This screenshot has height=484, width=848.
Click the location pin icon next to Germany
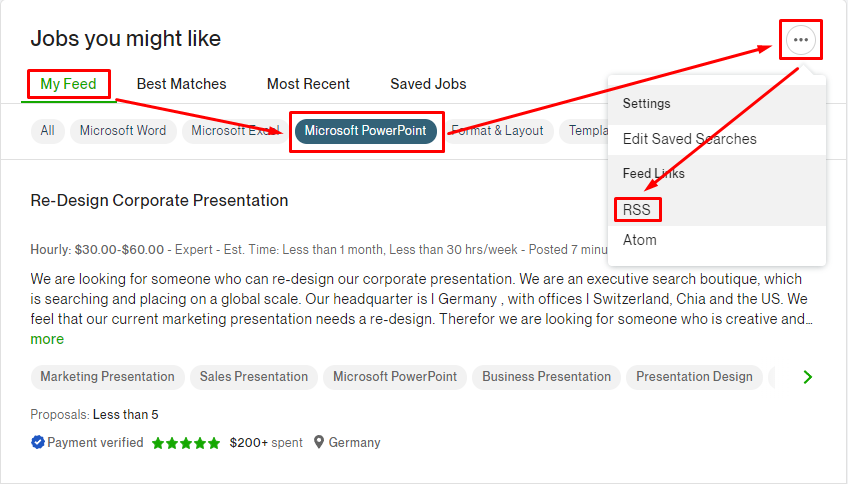(x=319, y=442)
